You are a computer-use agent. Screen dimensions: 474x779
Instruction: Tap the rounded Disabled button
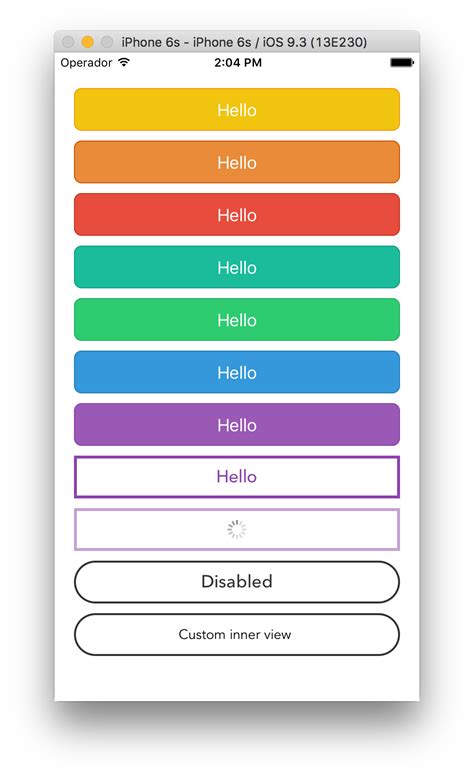coord(237,582)
